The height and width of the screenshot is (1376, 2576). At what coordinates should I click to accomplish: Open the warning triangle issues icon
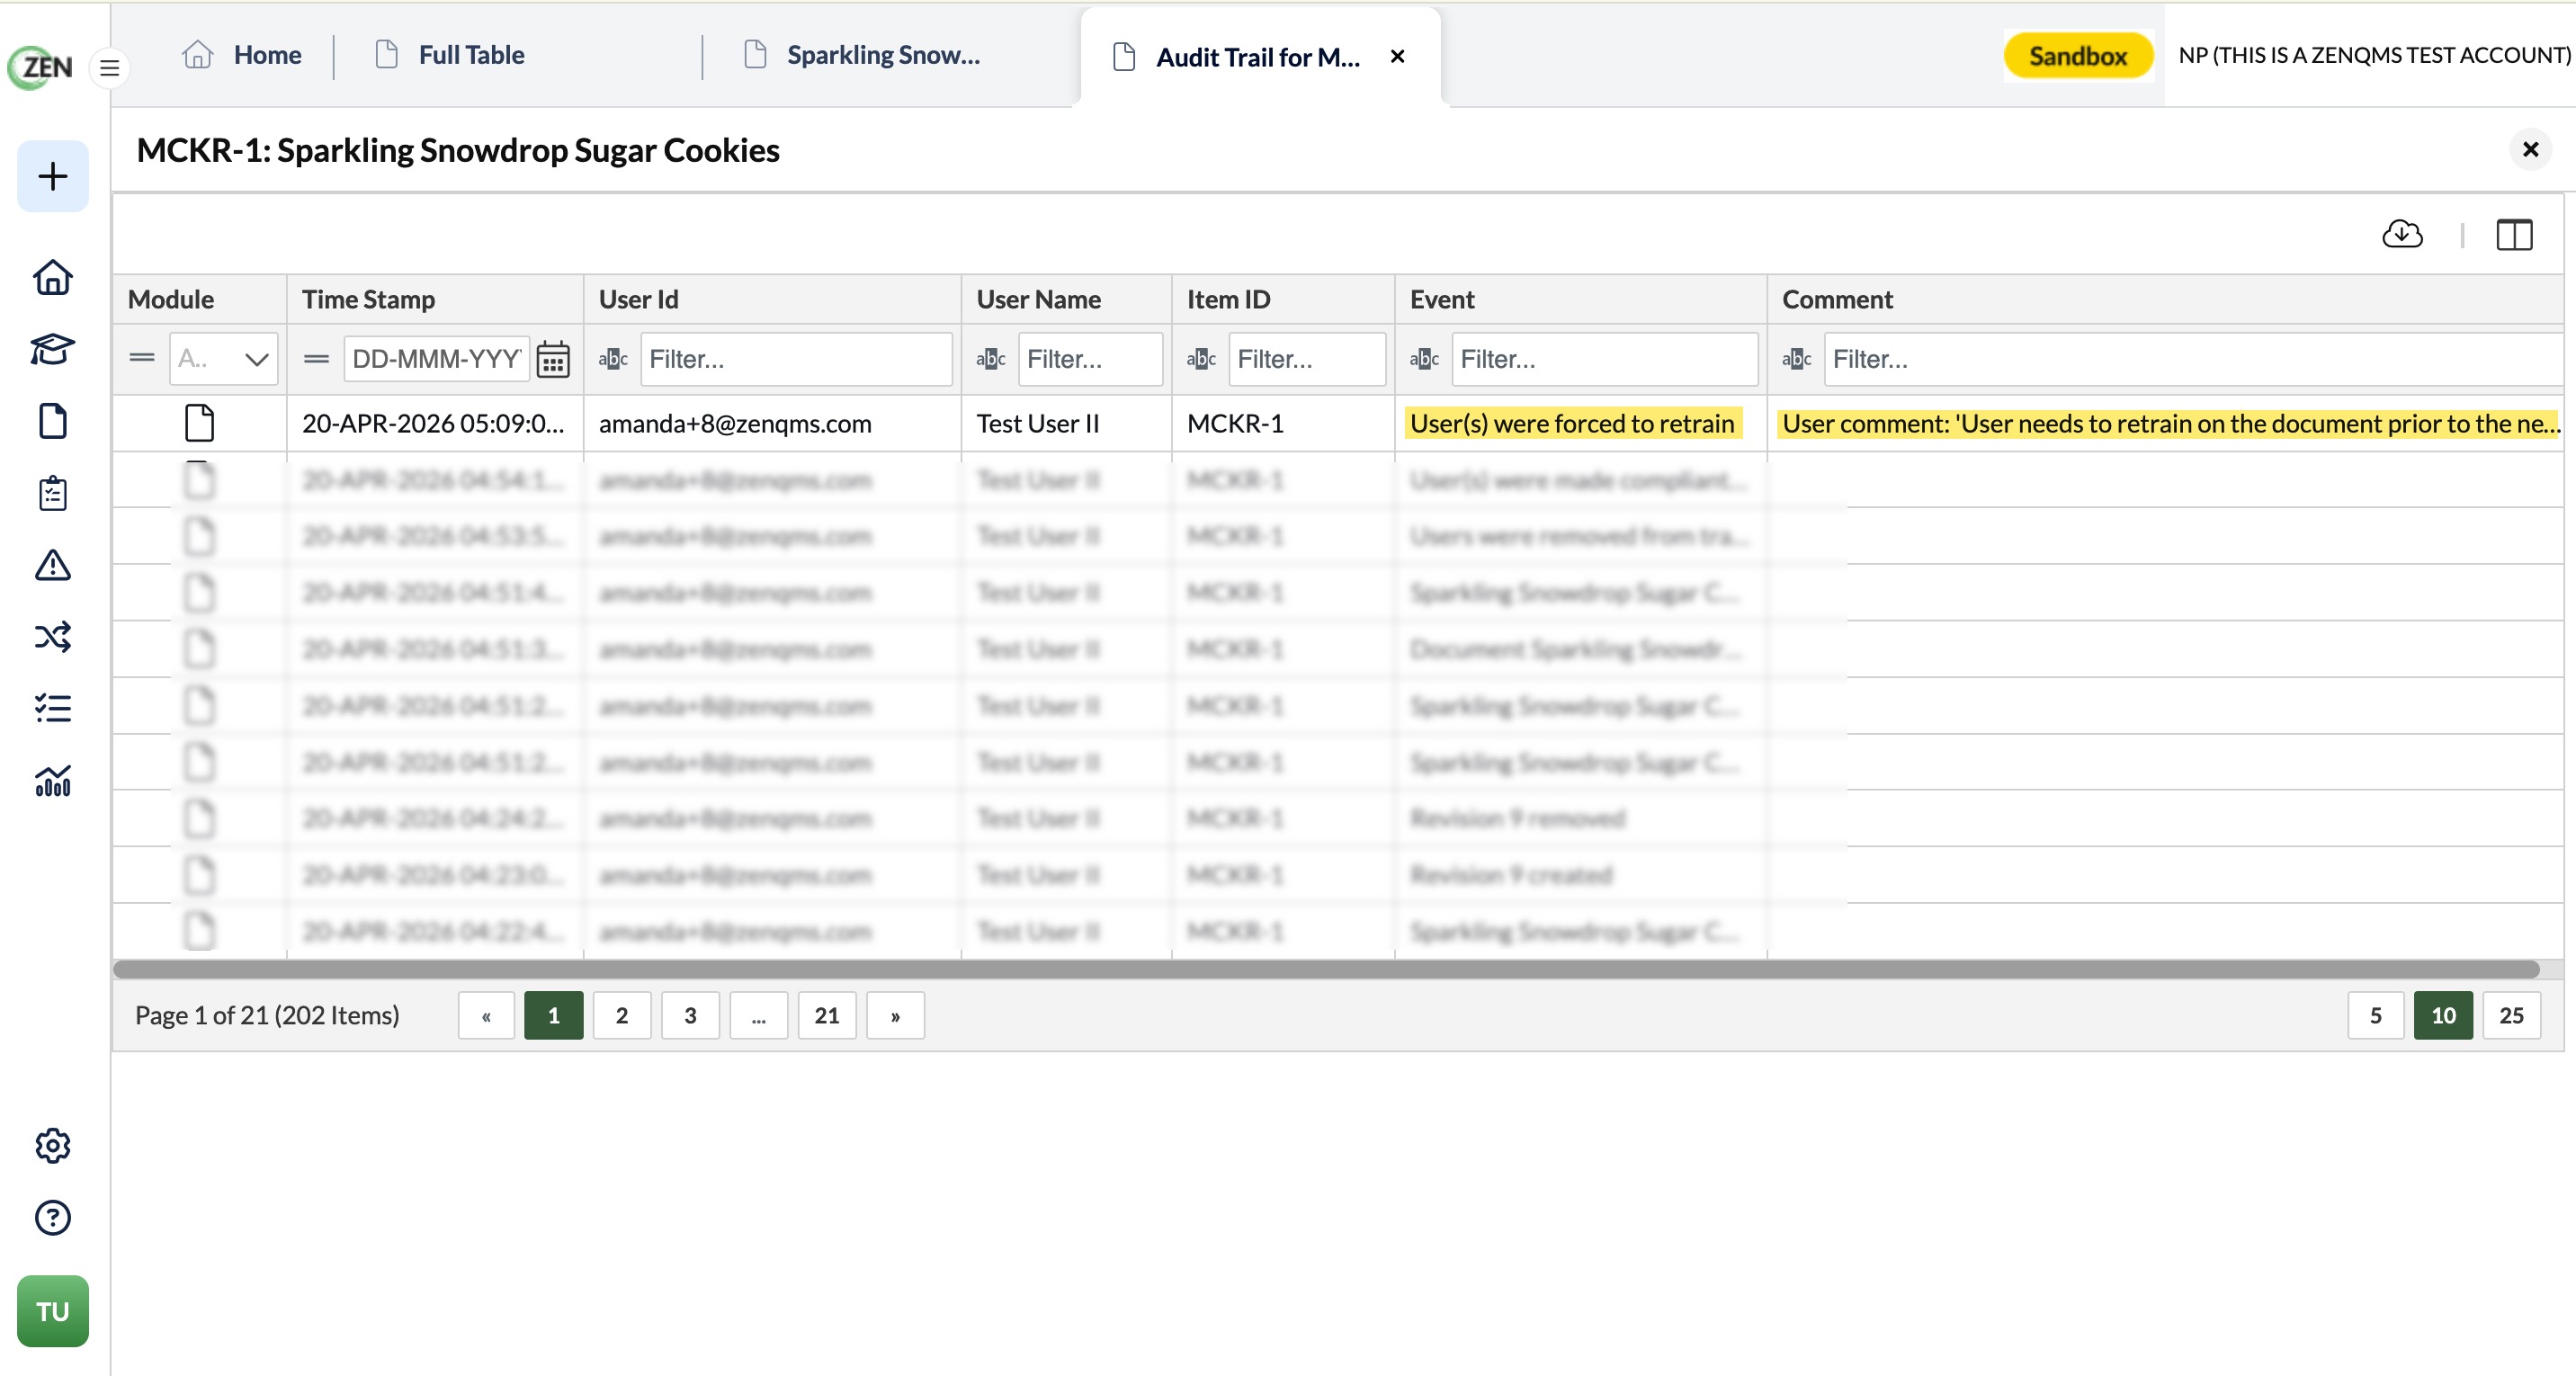pyautogui.click(x=53, y=565)
